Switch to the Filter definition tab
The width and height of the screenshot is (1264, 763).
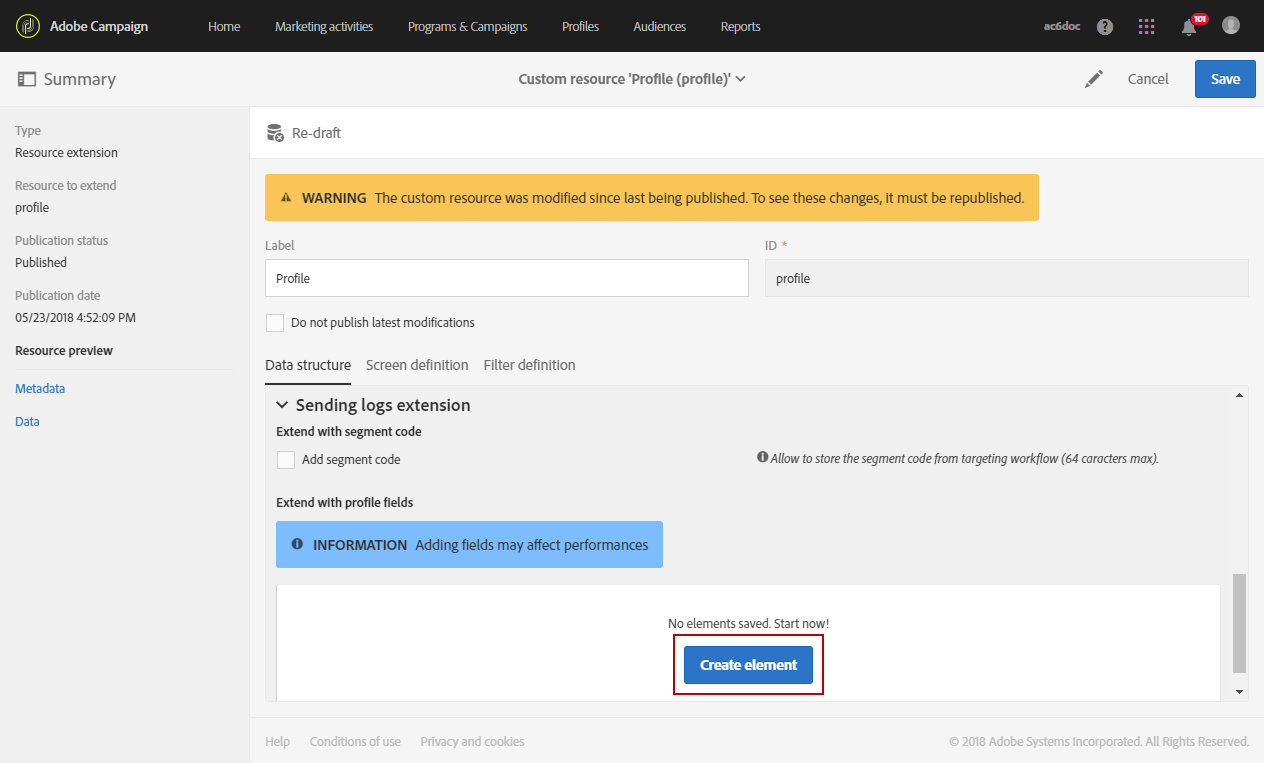[x=529, y=365]
